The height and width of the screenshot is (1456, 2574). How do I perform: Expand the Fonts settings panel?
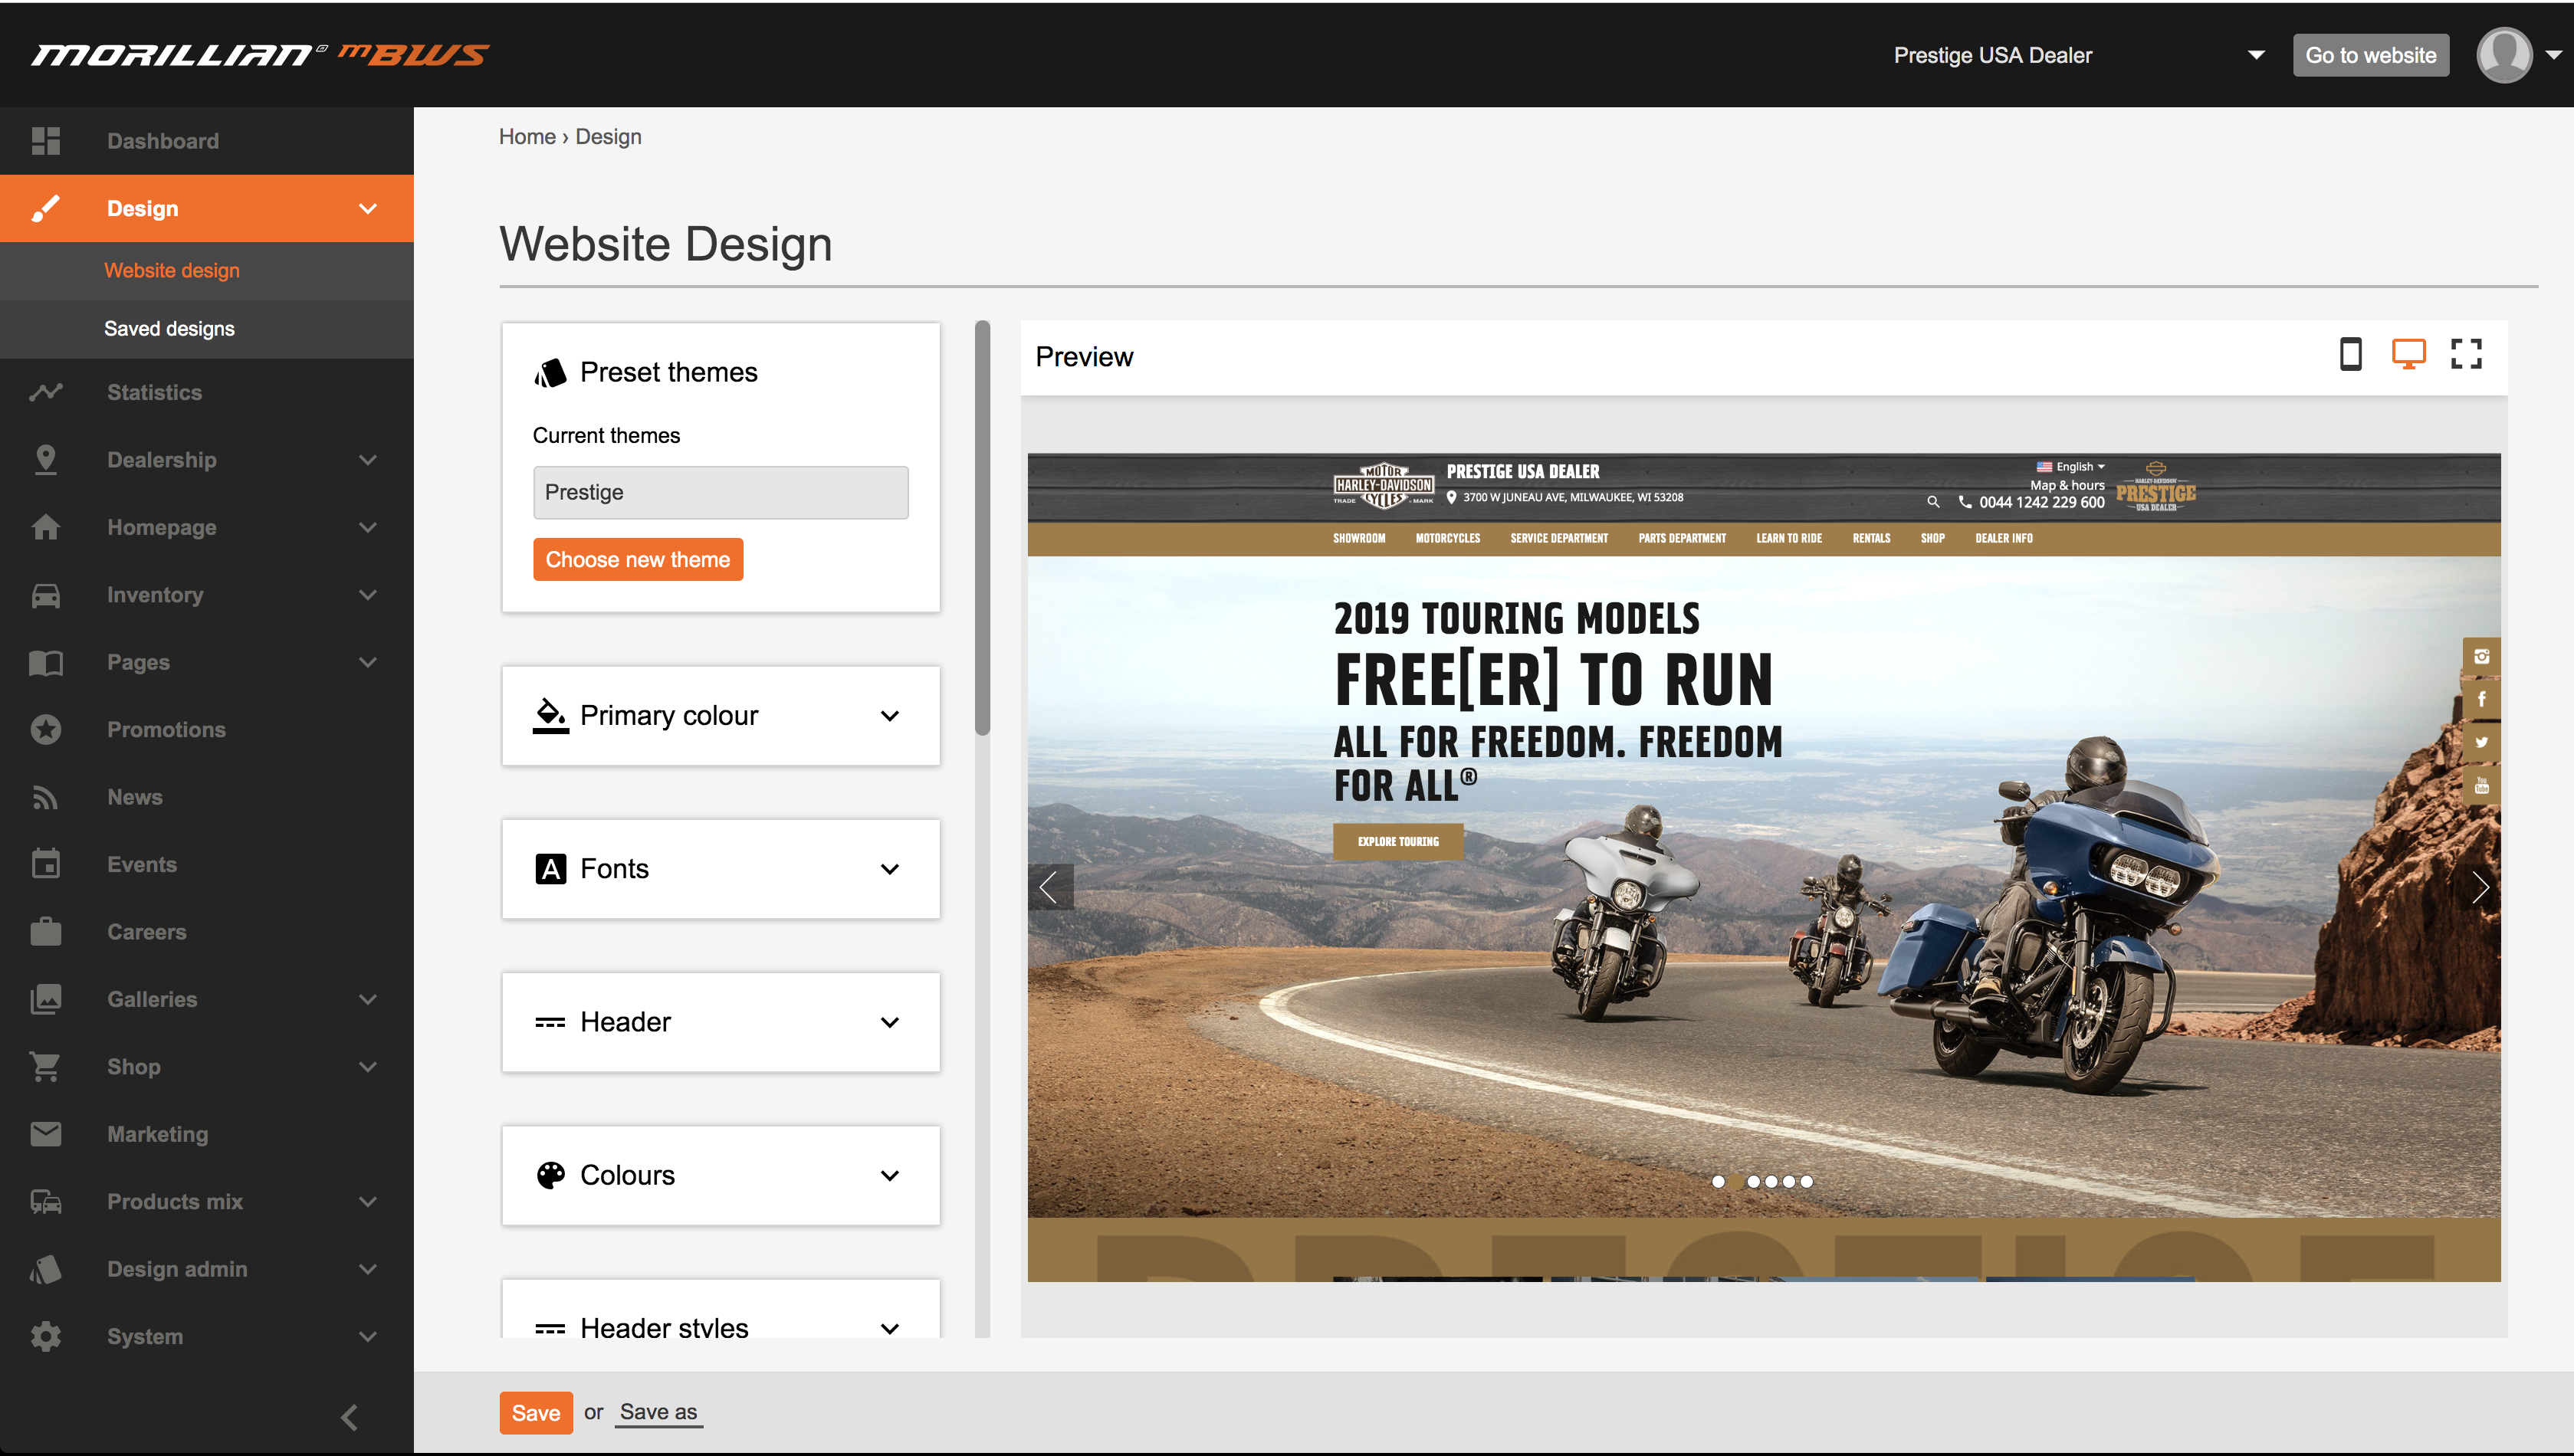(720, 869)
